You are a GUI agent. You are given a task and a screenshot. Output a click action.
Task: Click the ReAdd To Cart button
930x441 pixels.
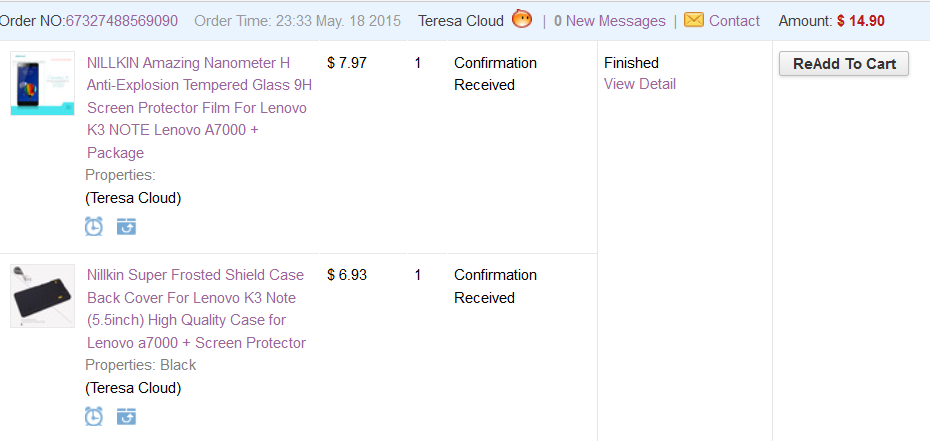pyautogui.click(x=844, y=64)
